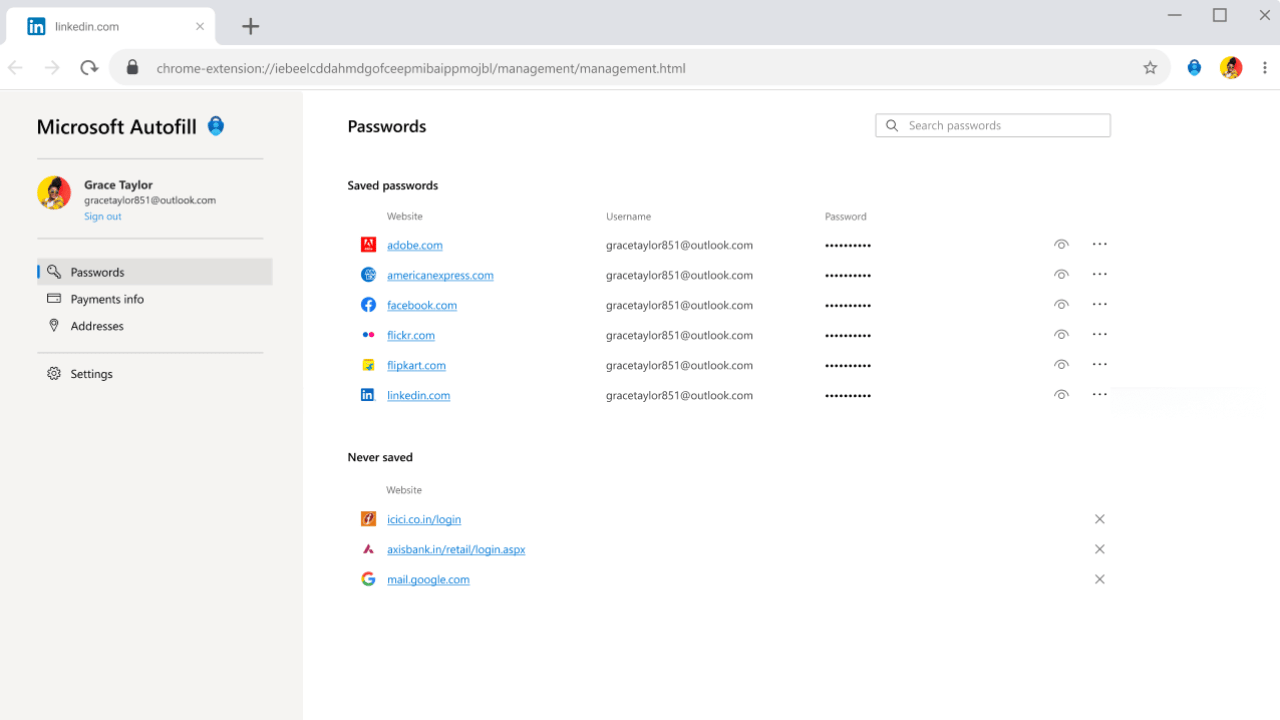Screen dimensions: 1280x720
Task: Click the Saved passwords heading
Action: click(x=393, y=185)
